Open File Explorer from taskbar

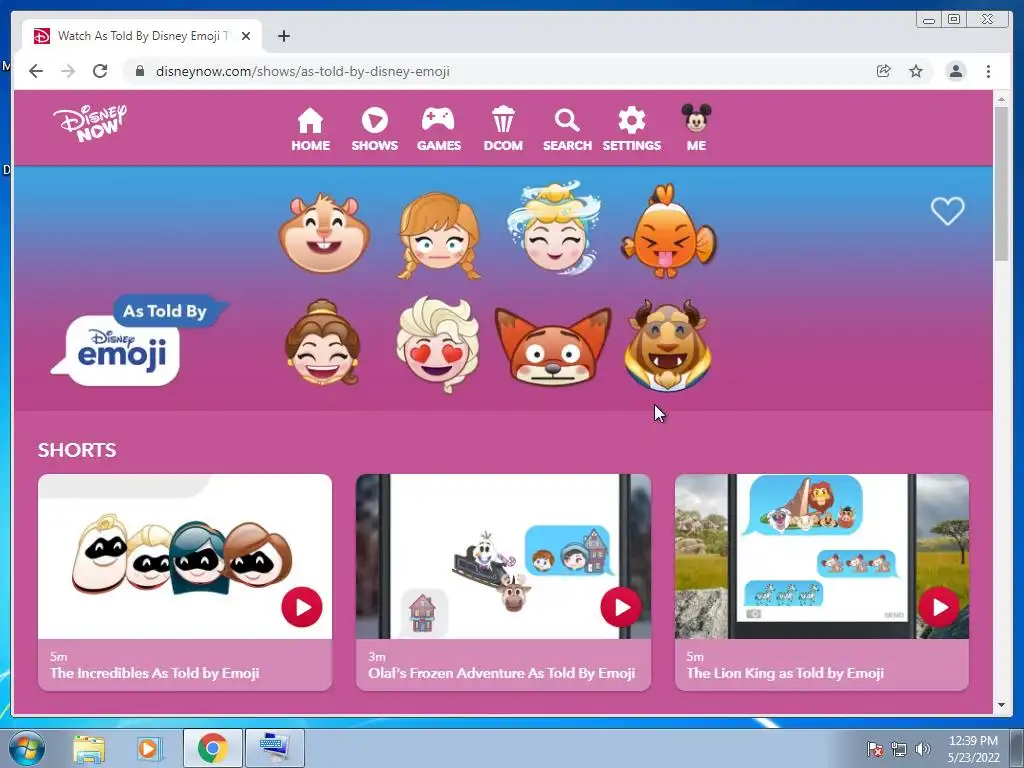point(89,748)
